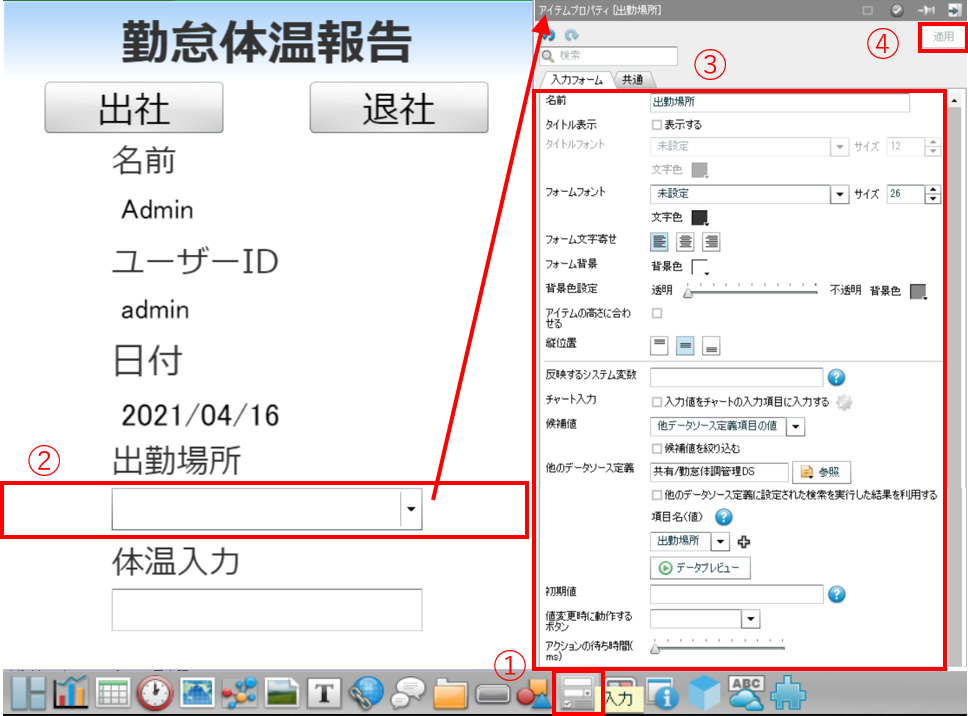Open the 出勤場所 combo box on the form
The image size is (968, 716).
[x=411, y=509]
